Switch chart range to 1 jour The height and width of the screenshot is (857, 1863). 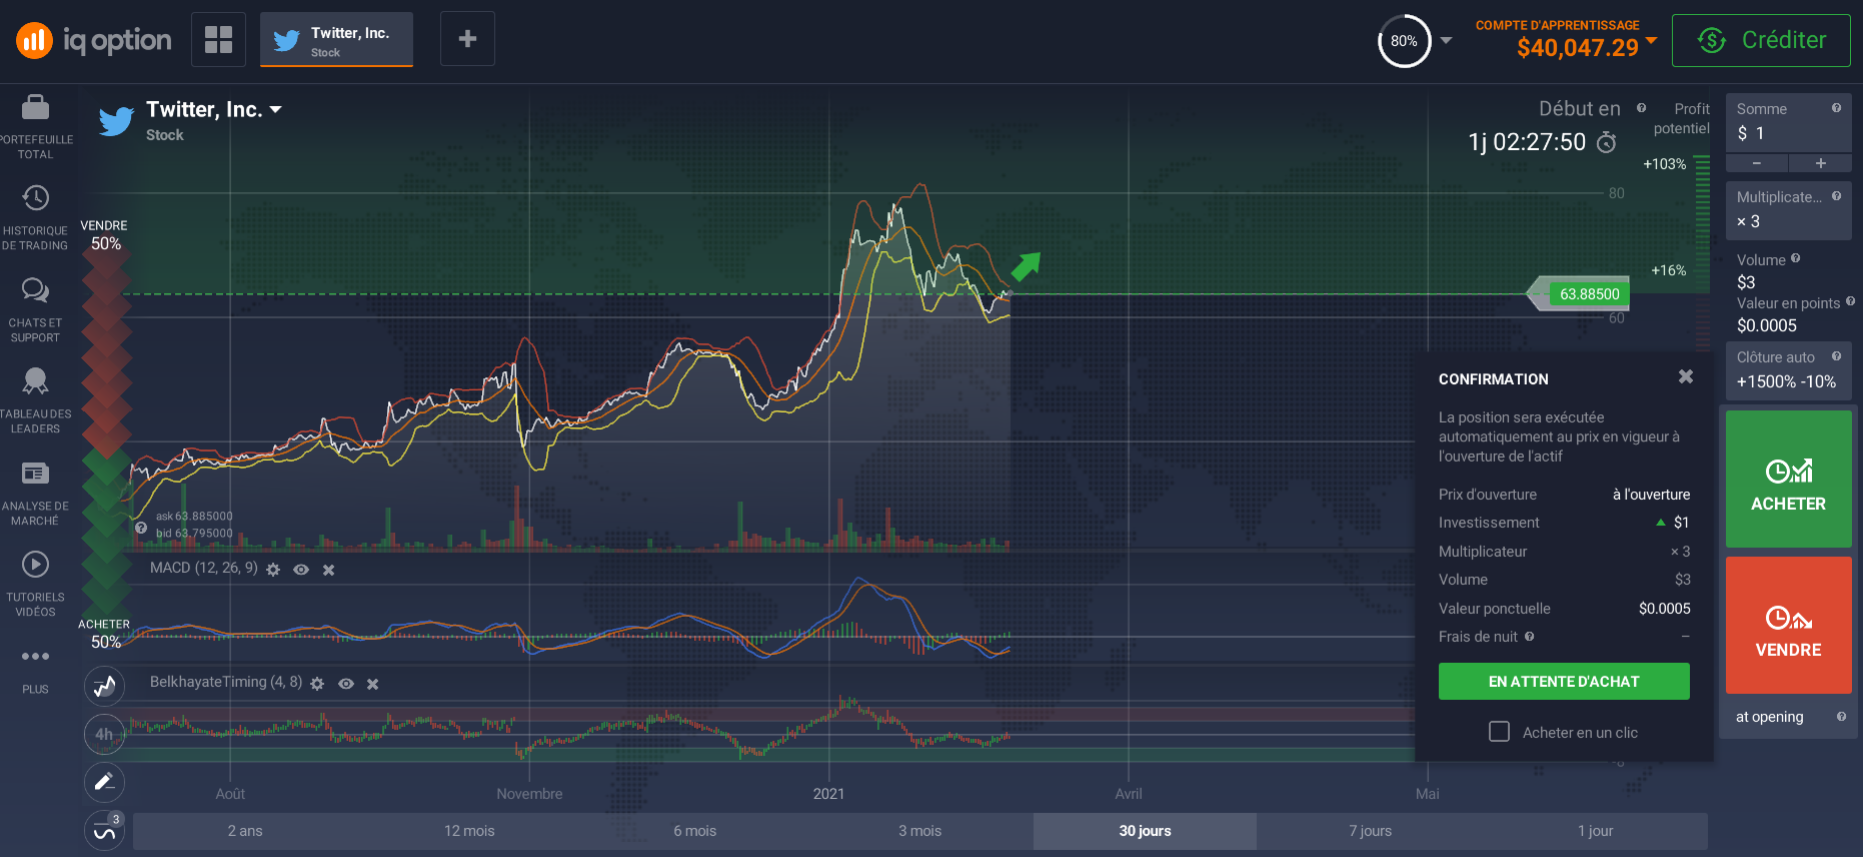(1595, 831)
